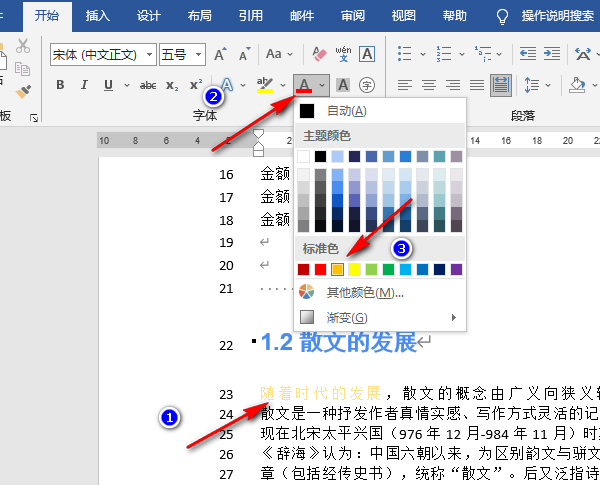Toggle italic formatting
Viewport: 600px width, 485px height.
coord(84,85)
